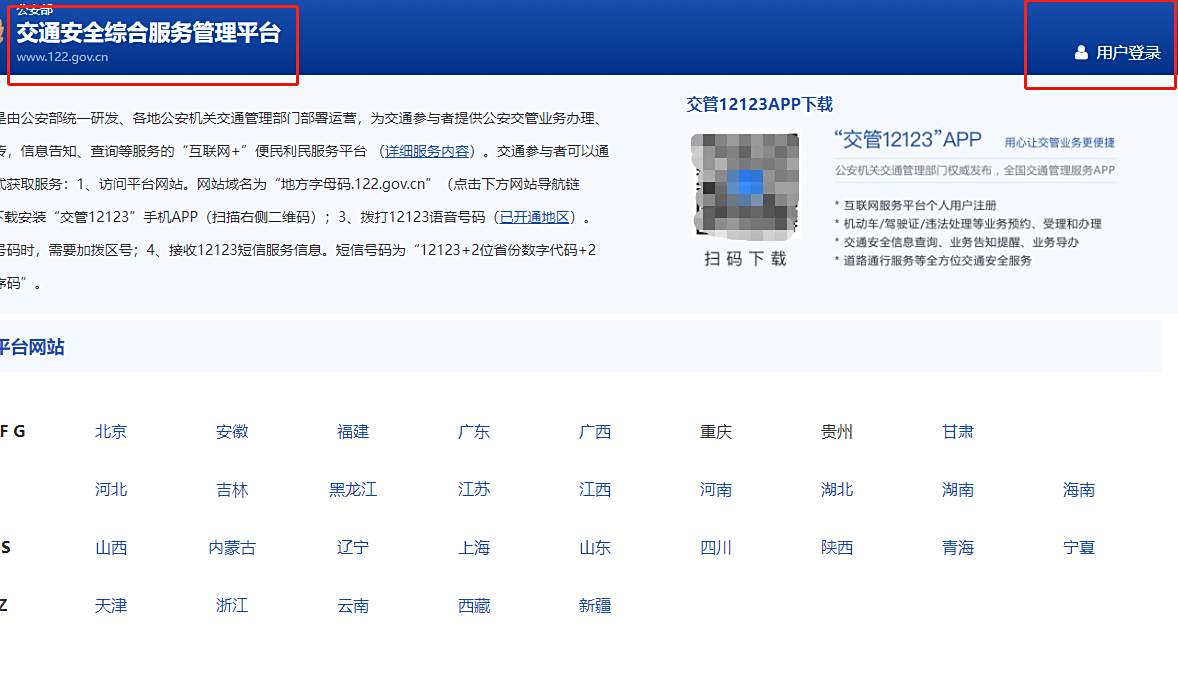Open the 重庆 platform site
1178x698 pixels.
click(715, 432)
